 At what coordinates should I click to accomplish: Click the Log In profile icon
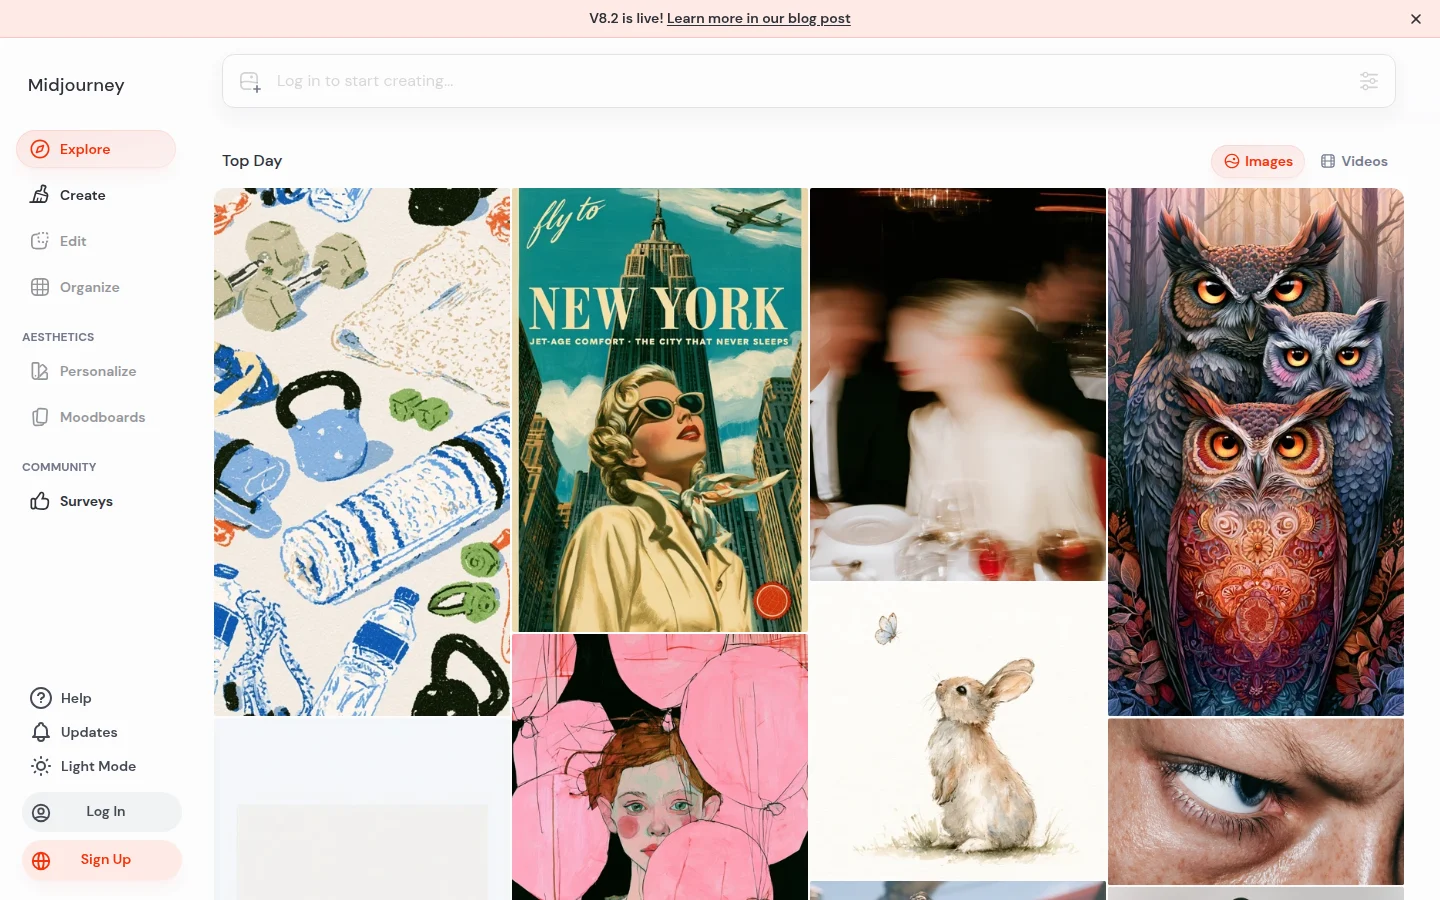click(41, 812)
